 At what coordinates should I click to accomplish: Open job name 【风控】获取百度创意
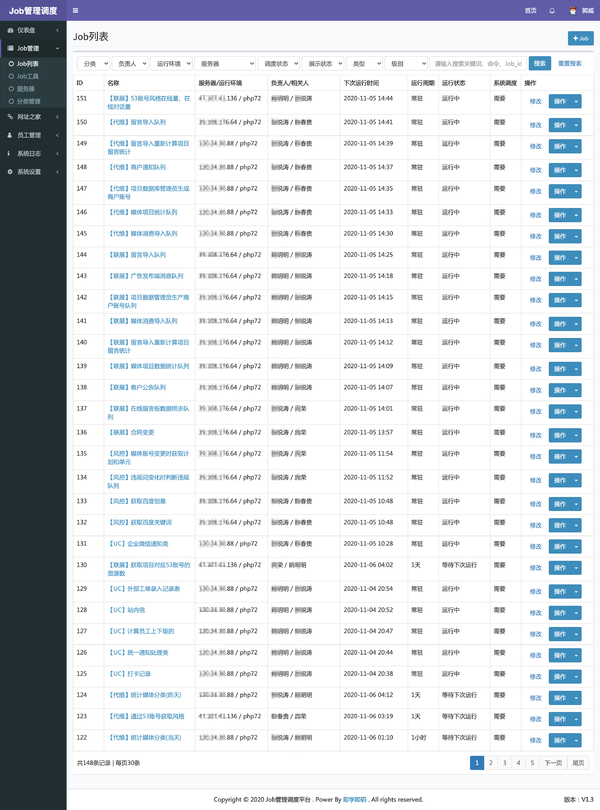tap(137, 501)
